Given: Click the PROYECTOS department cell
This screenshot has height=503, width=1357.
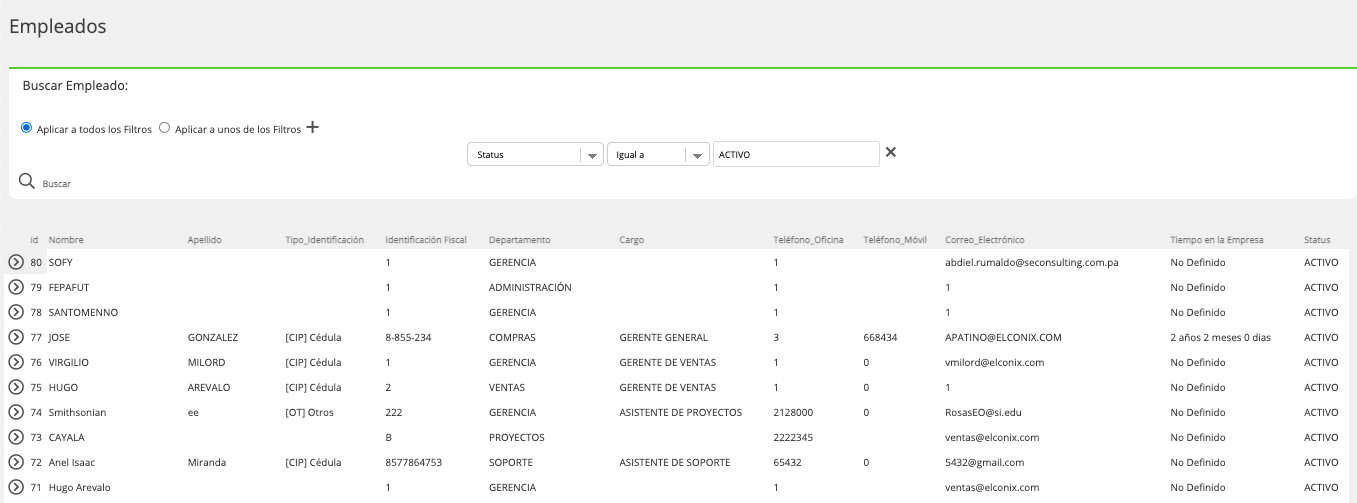Looking at the screenshot, I should (516, 437).
